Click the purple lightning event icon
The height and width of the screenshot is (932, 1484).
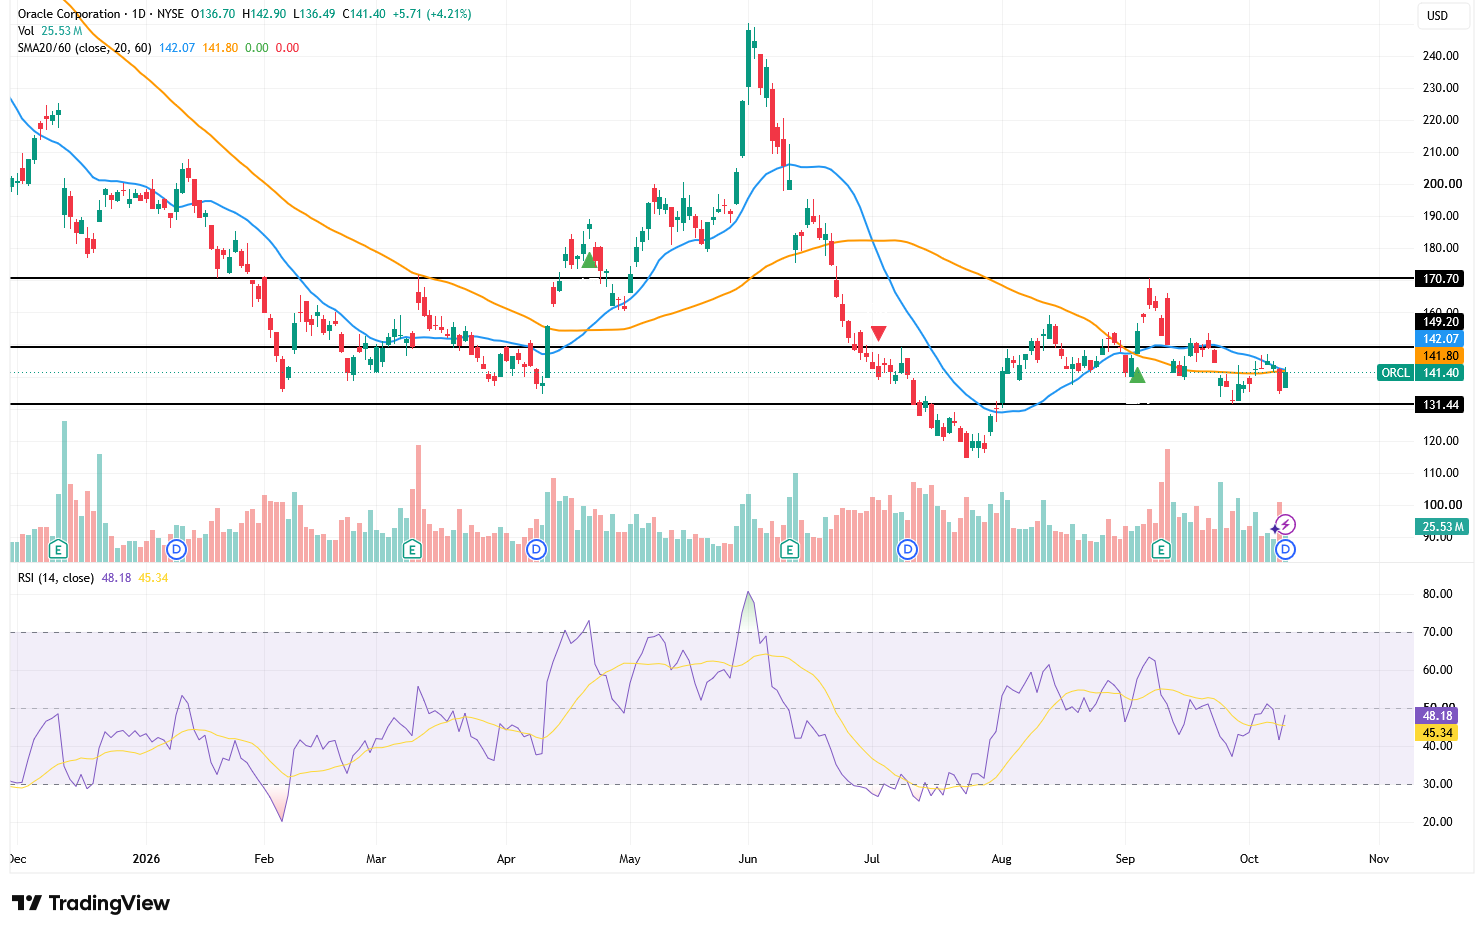click(1286, 525)
